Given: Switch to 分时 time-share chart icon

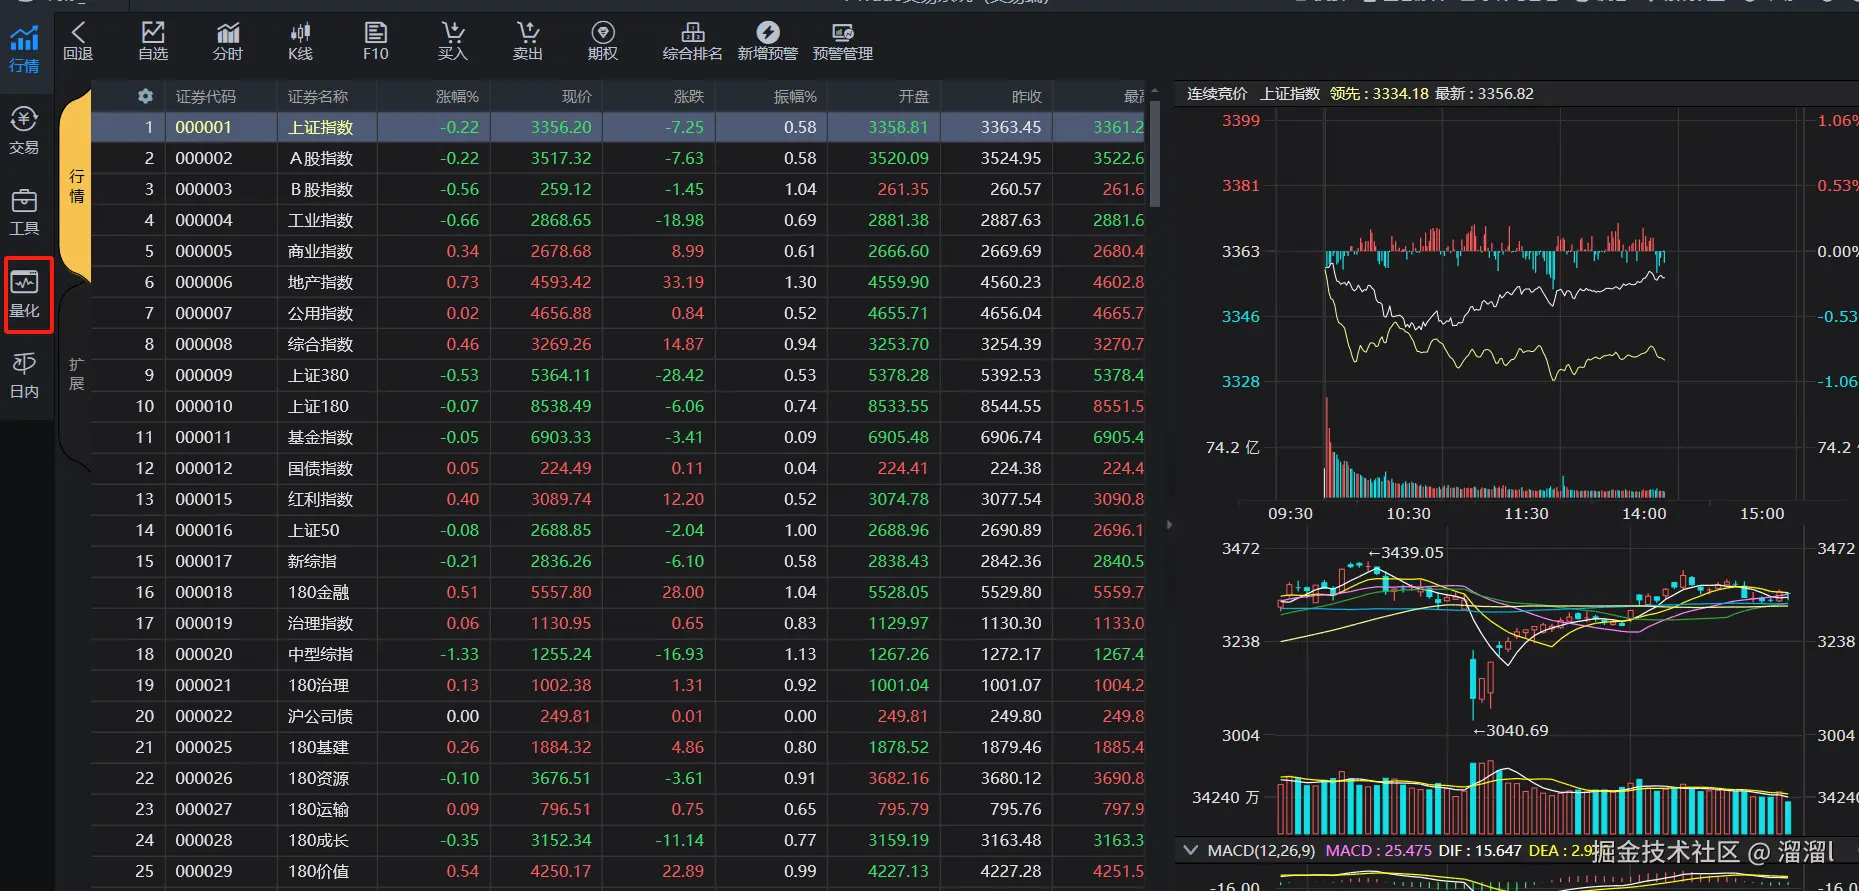Looking at the screenshot, I should 228,41.
